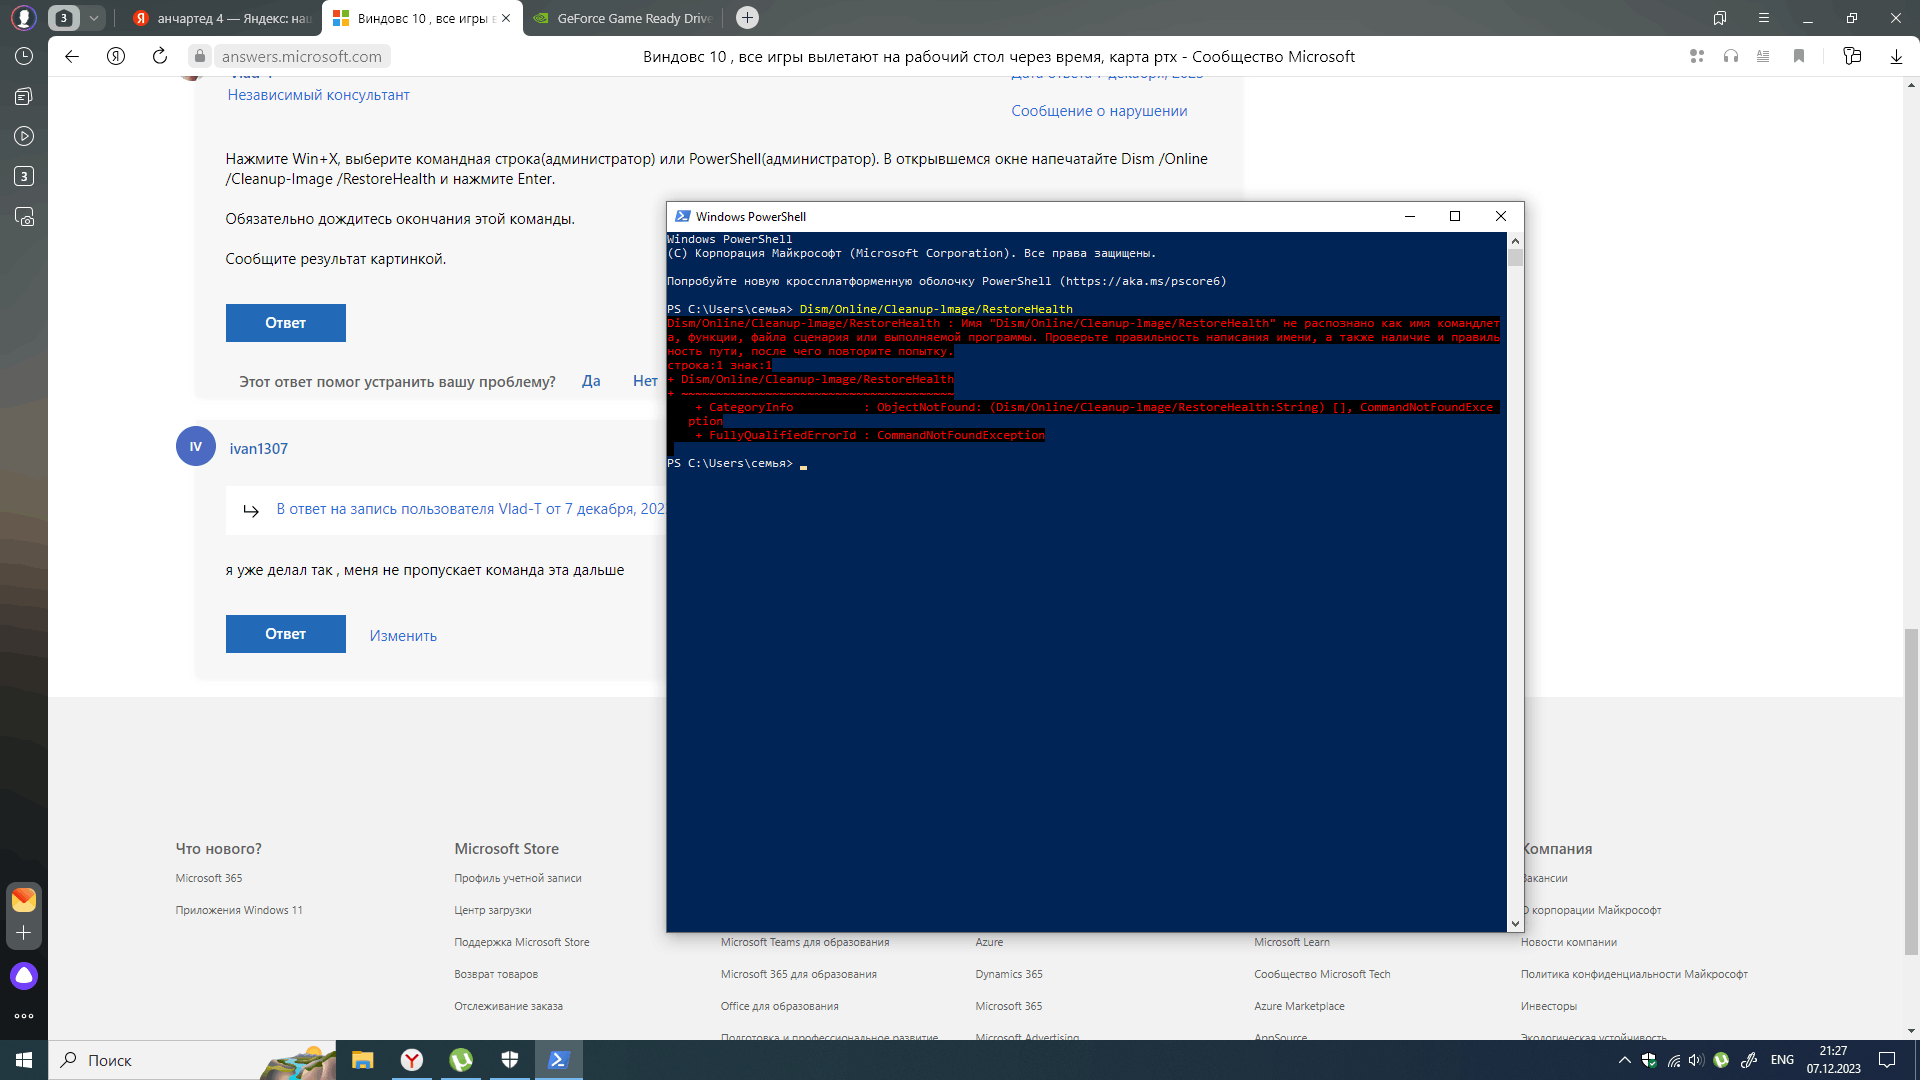The width and height of the screenshot is (1920, 1080).
Task: Click the answers.microsoft.com tab
Action: (422, 18)
